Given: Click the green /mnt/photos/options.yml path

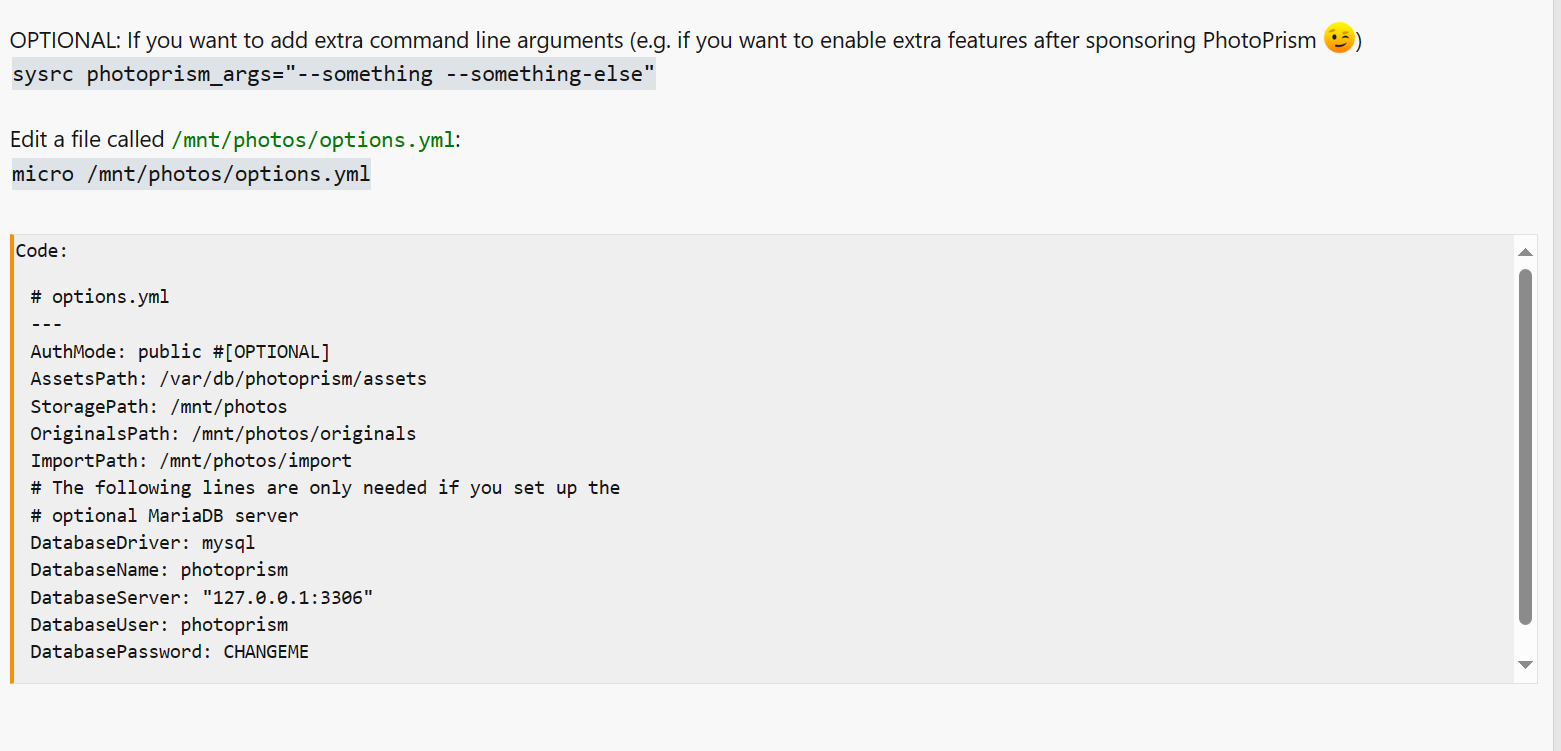Looking at the screenshot, I should tap(314, 140).
